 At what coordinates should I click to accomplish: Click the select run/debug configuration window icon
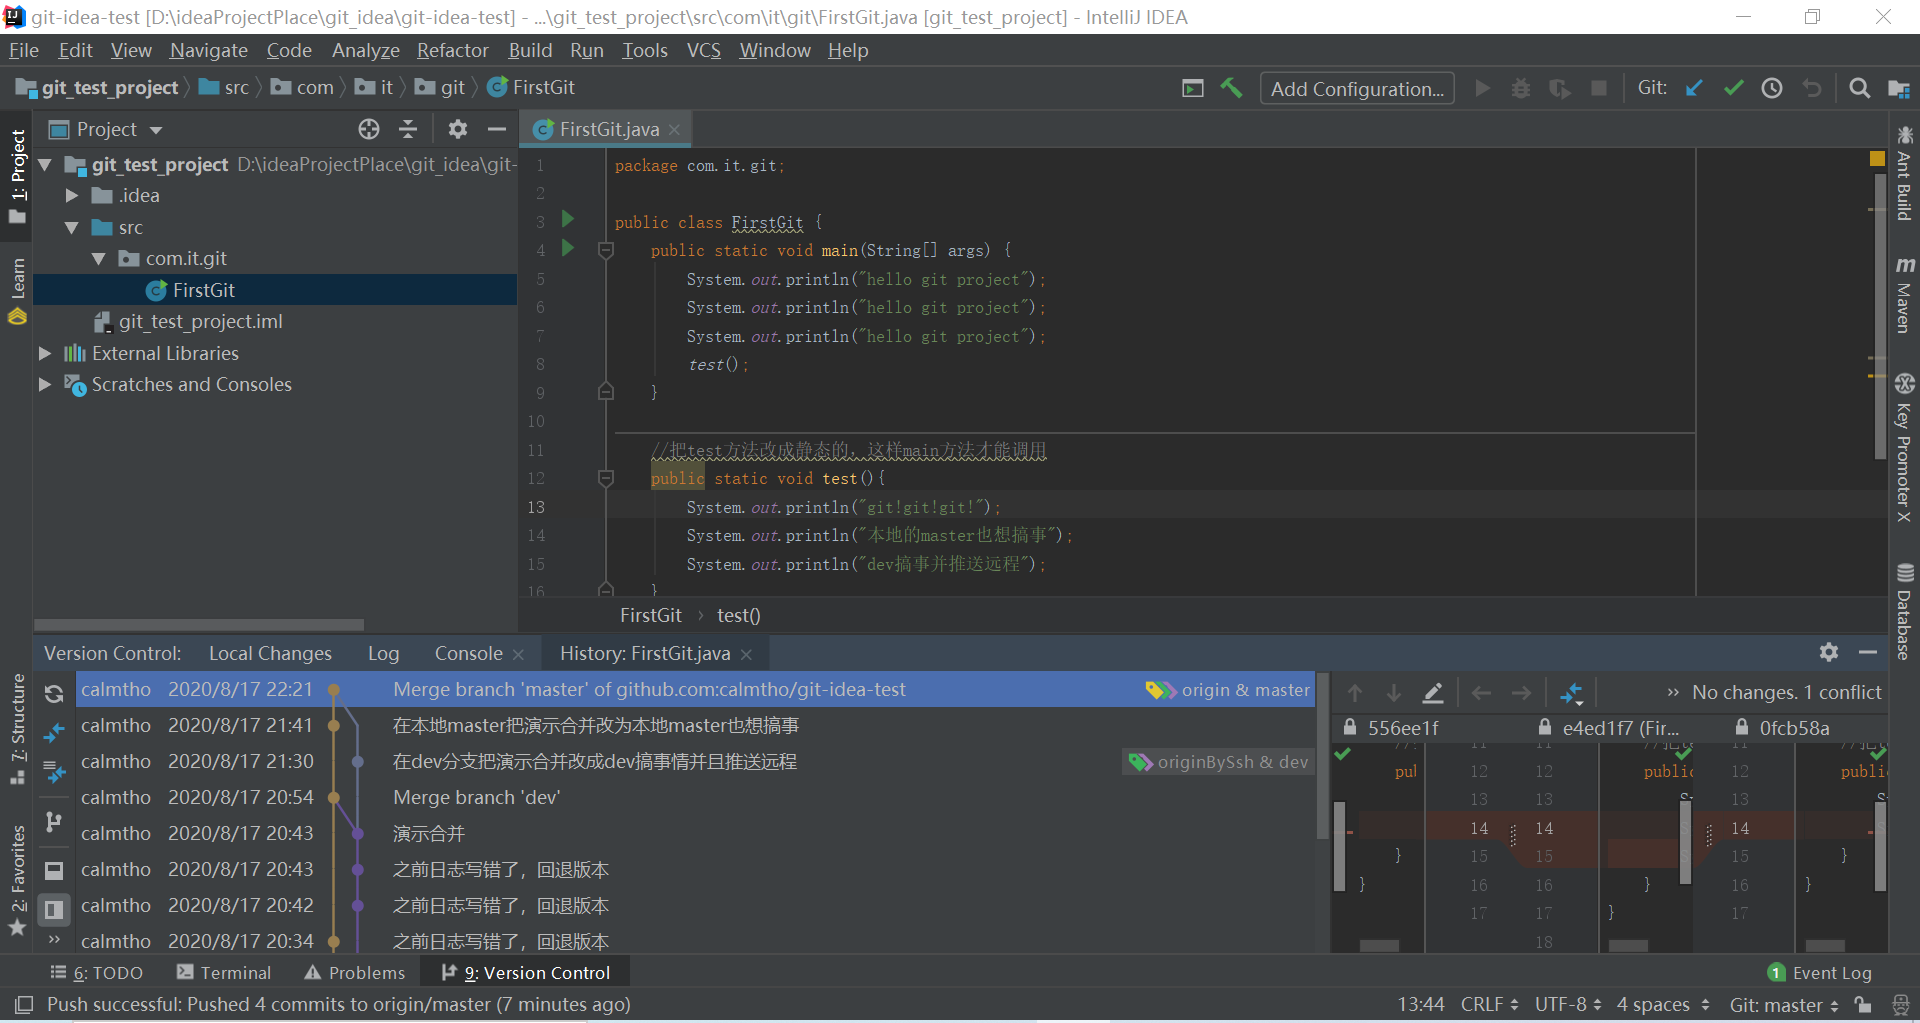coord(1193,88)
